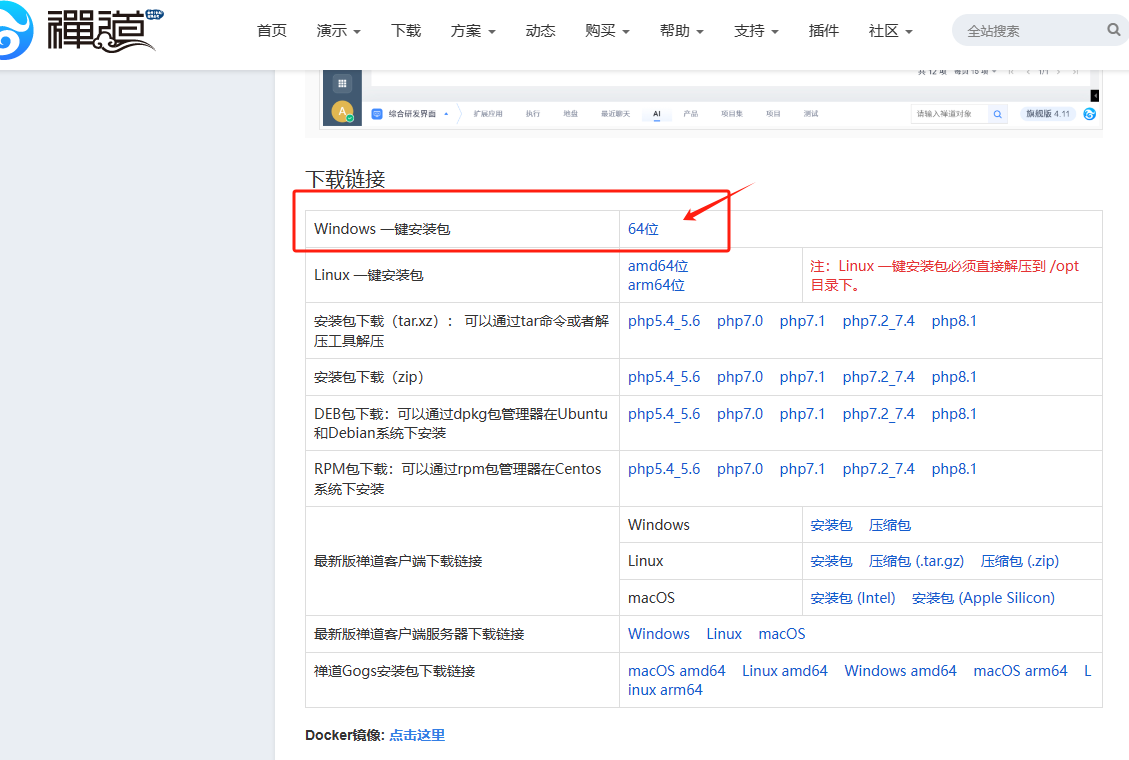Click Windows client 压缩包 link
Screen dimensions: 1129x760
(x=890, y=525)
